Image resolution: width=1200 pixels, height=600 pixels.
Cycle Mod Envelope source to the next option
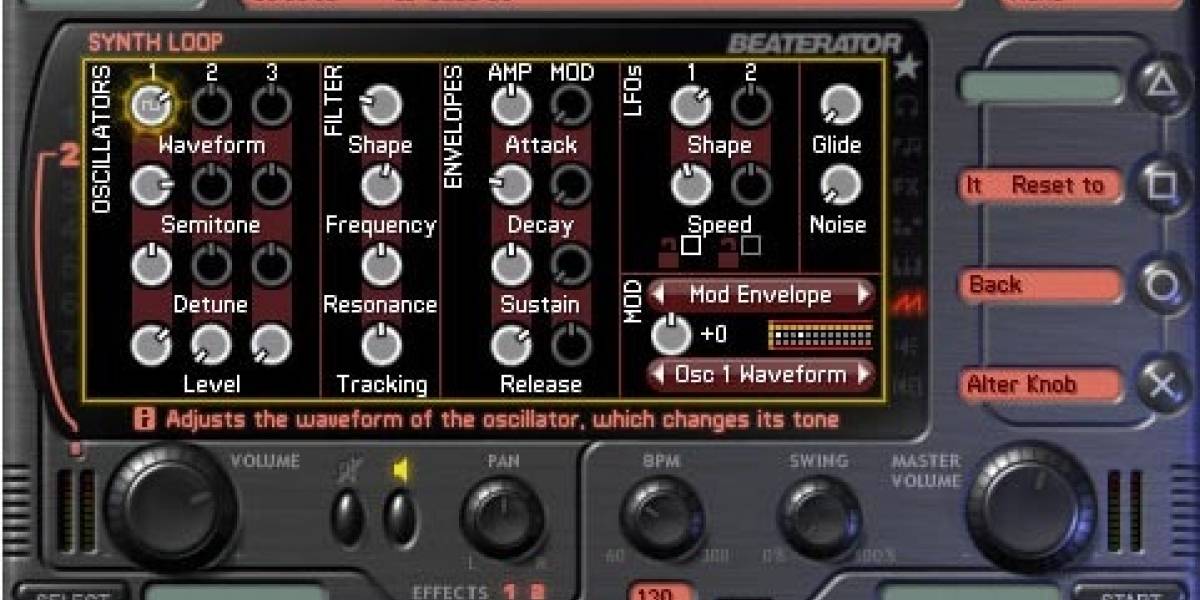click(x=864, y=295)
